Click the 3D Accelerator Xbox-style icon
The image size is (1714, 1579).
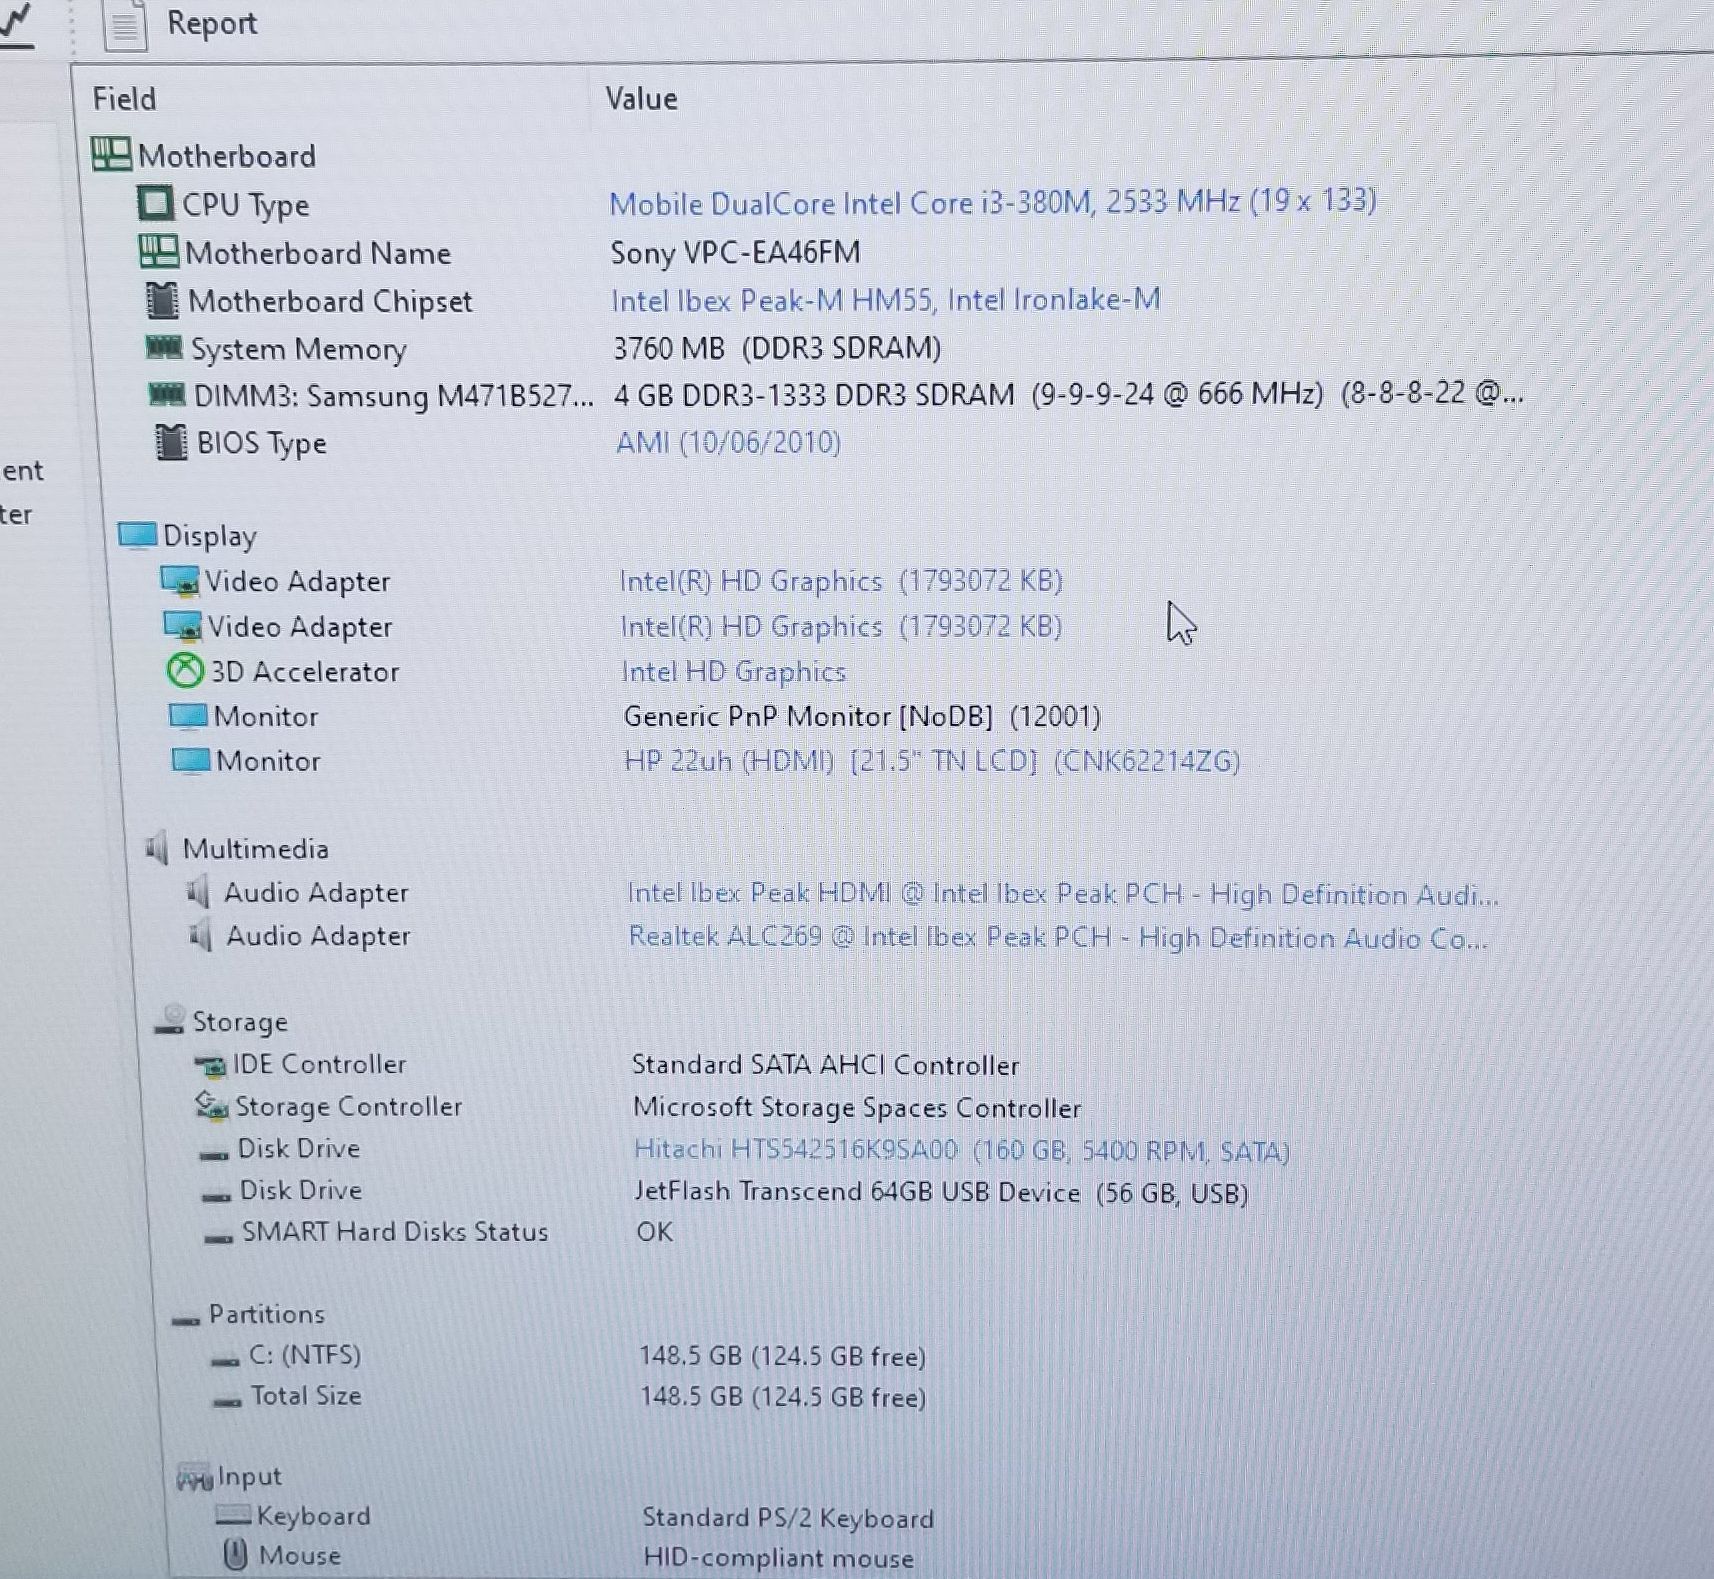[x=185, y=670]
